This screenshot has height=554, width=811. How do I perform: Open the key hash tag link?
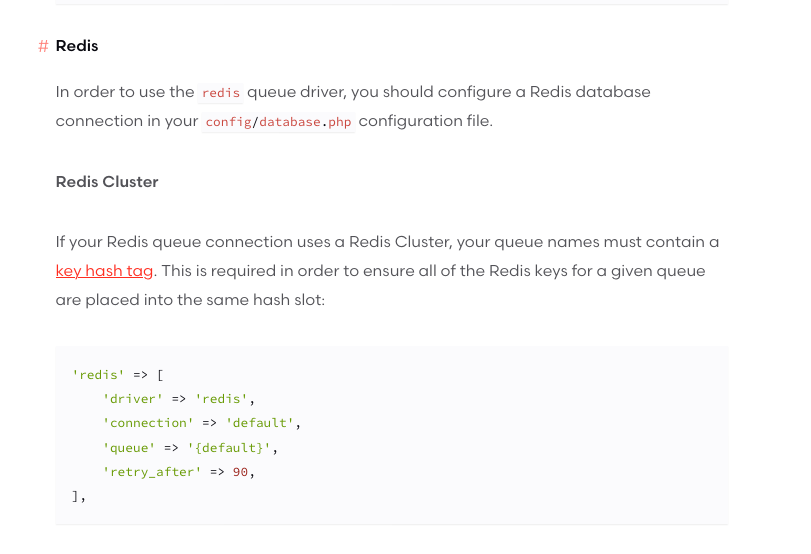coord(104,271)
